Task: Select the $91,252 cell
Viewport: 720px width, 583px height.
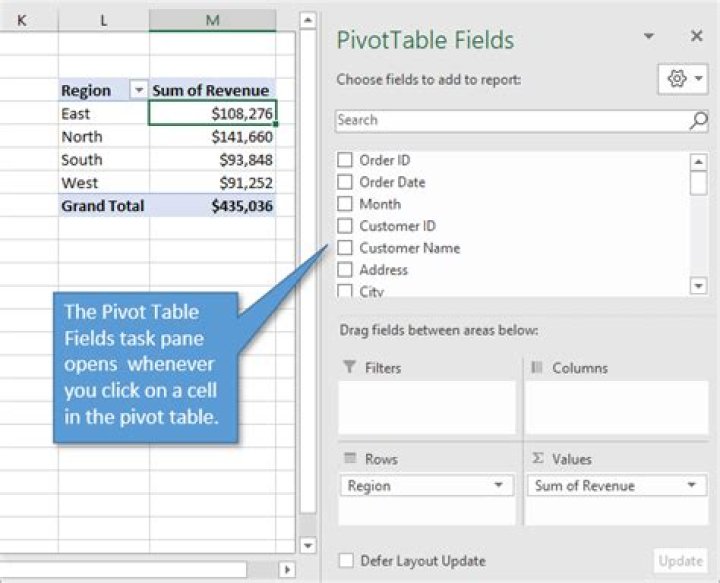Action: [213, 182]
